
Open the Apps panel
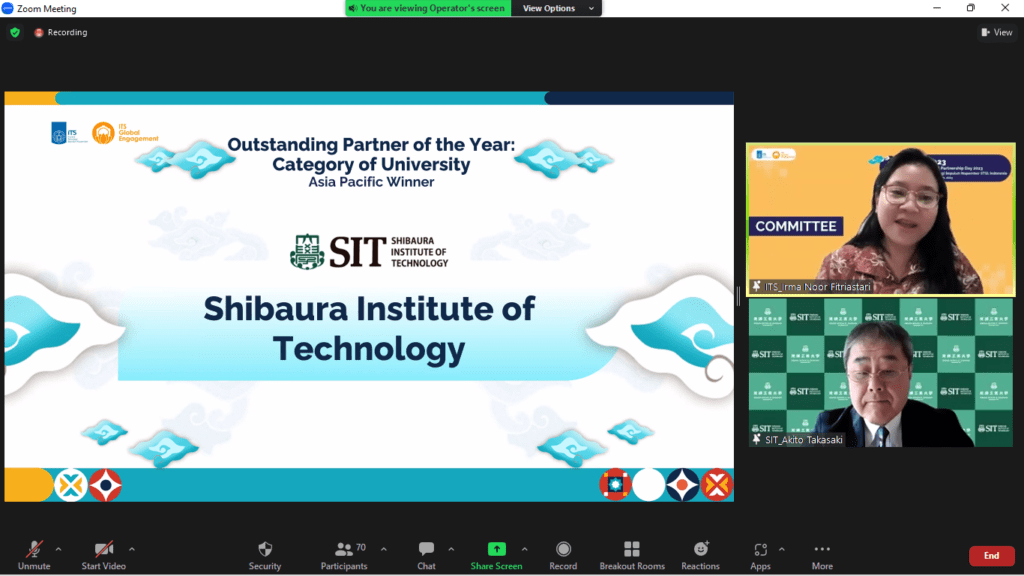point(760,549)
